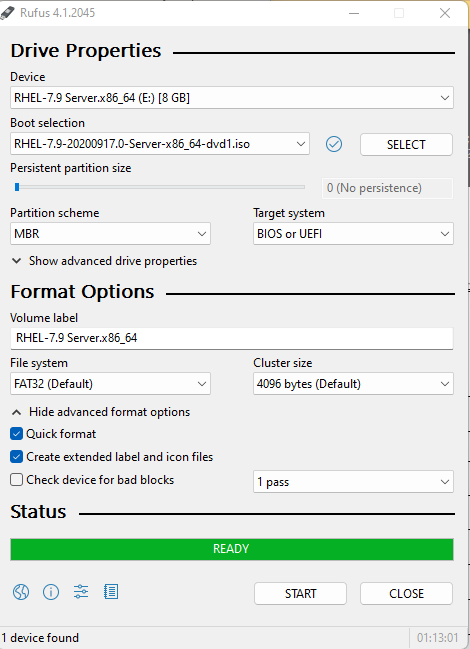The image size is (470, 649).
Task: Click the Status heading
Action: [x=38, y=512]
